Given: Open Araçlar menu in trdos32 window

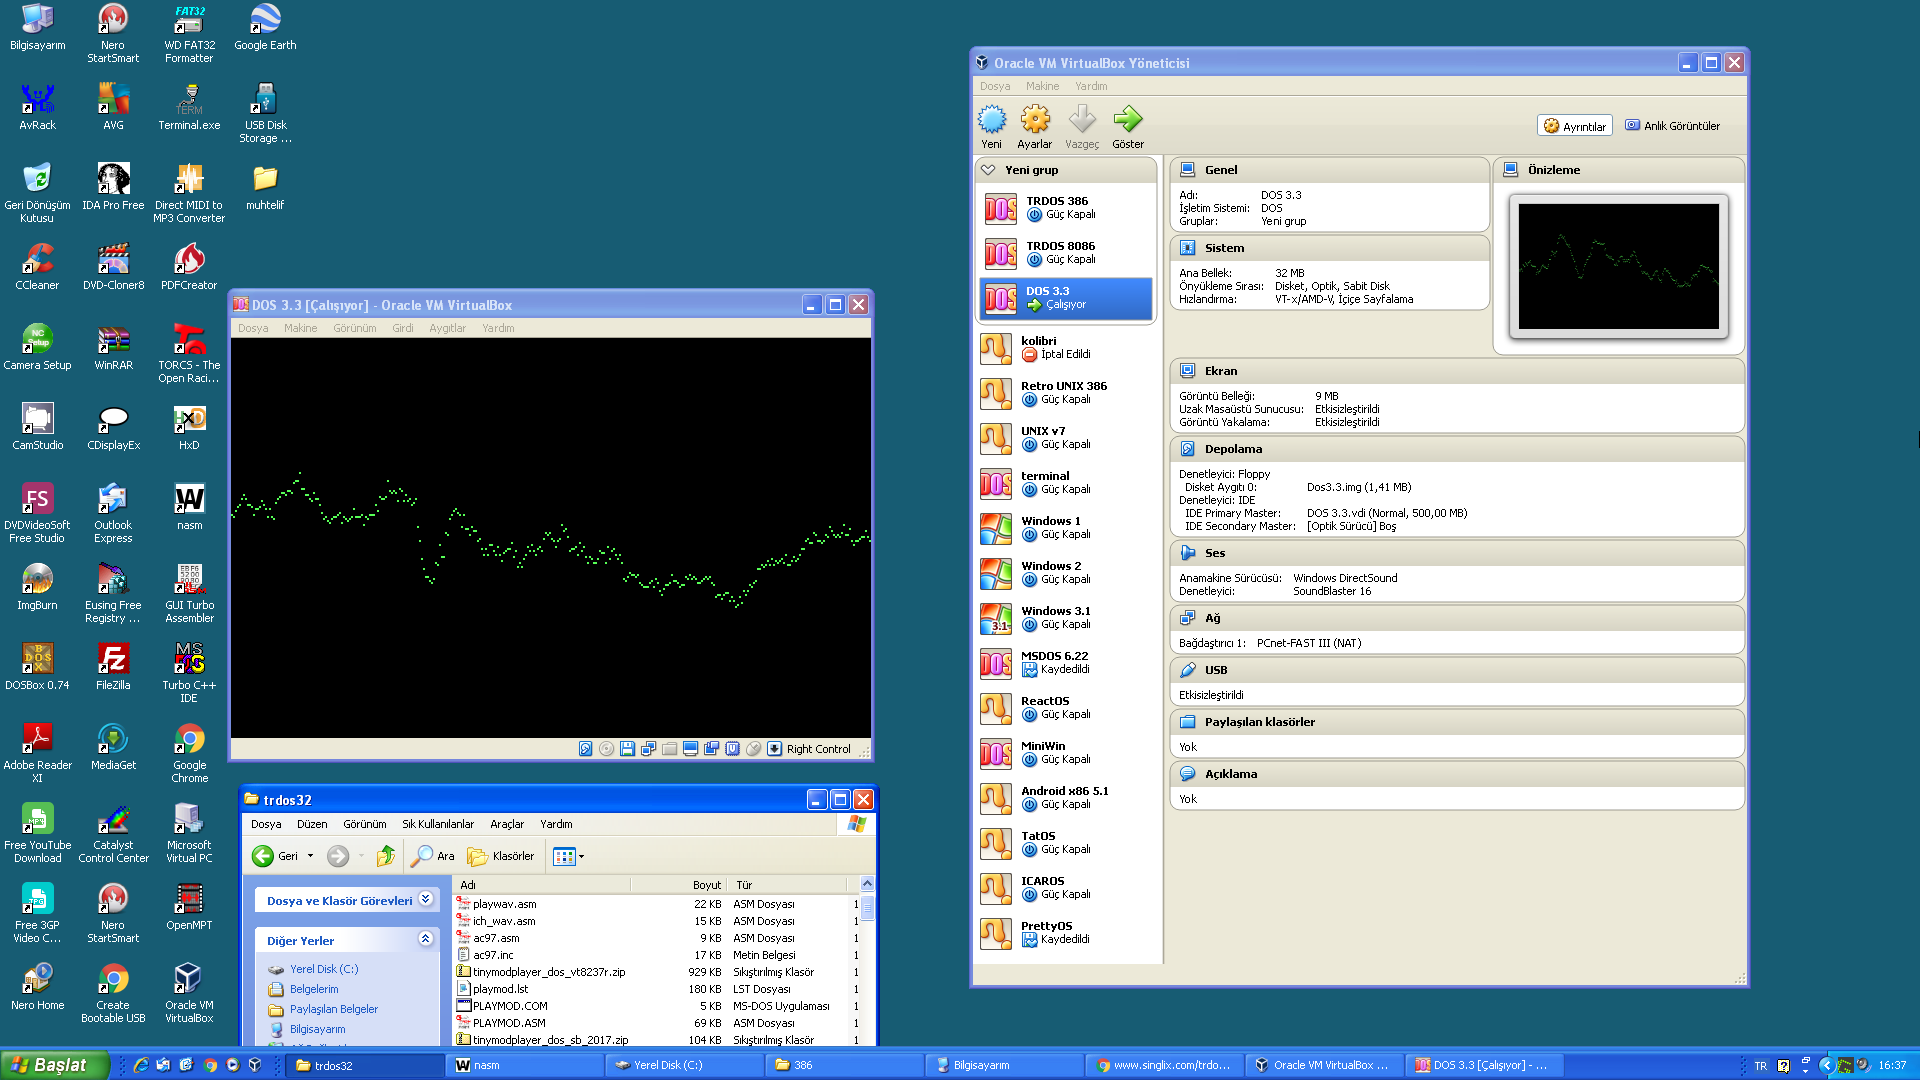Looking at the screenshot, I should (507, 824).
